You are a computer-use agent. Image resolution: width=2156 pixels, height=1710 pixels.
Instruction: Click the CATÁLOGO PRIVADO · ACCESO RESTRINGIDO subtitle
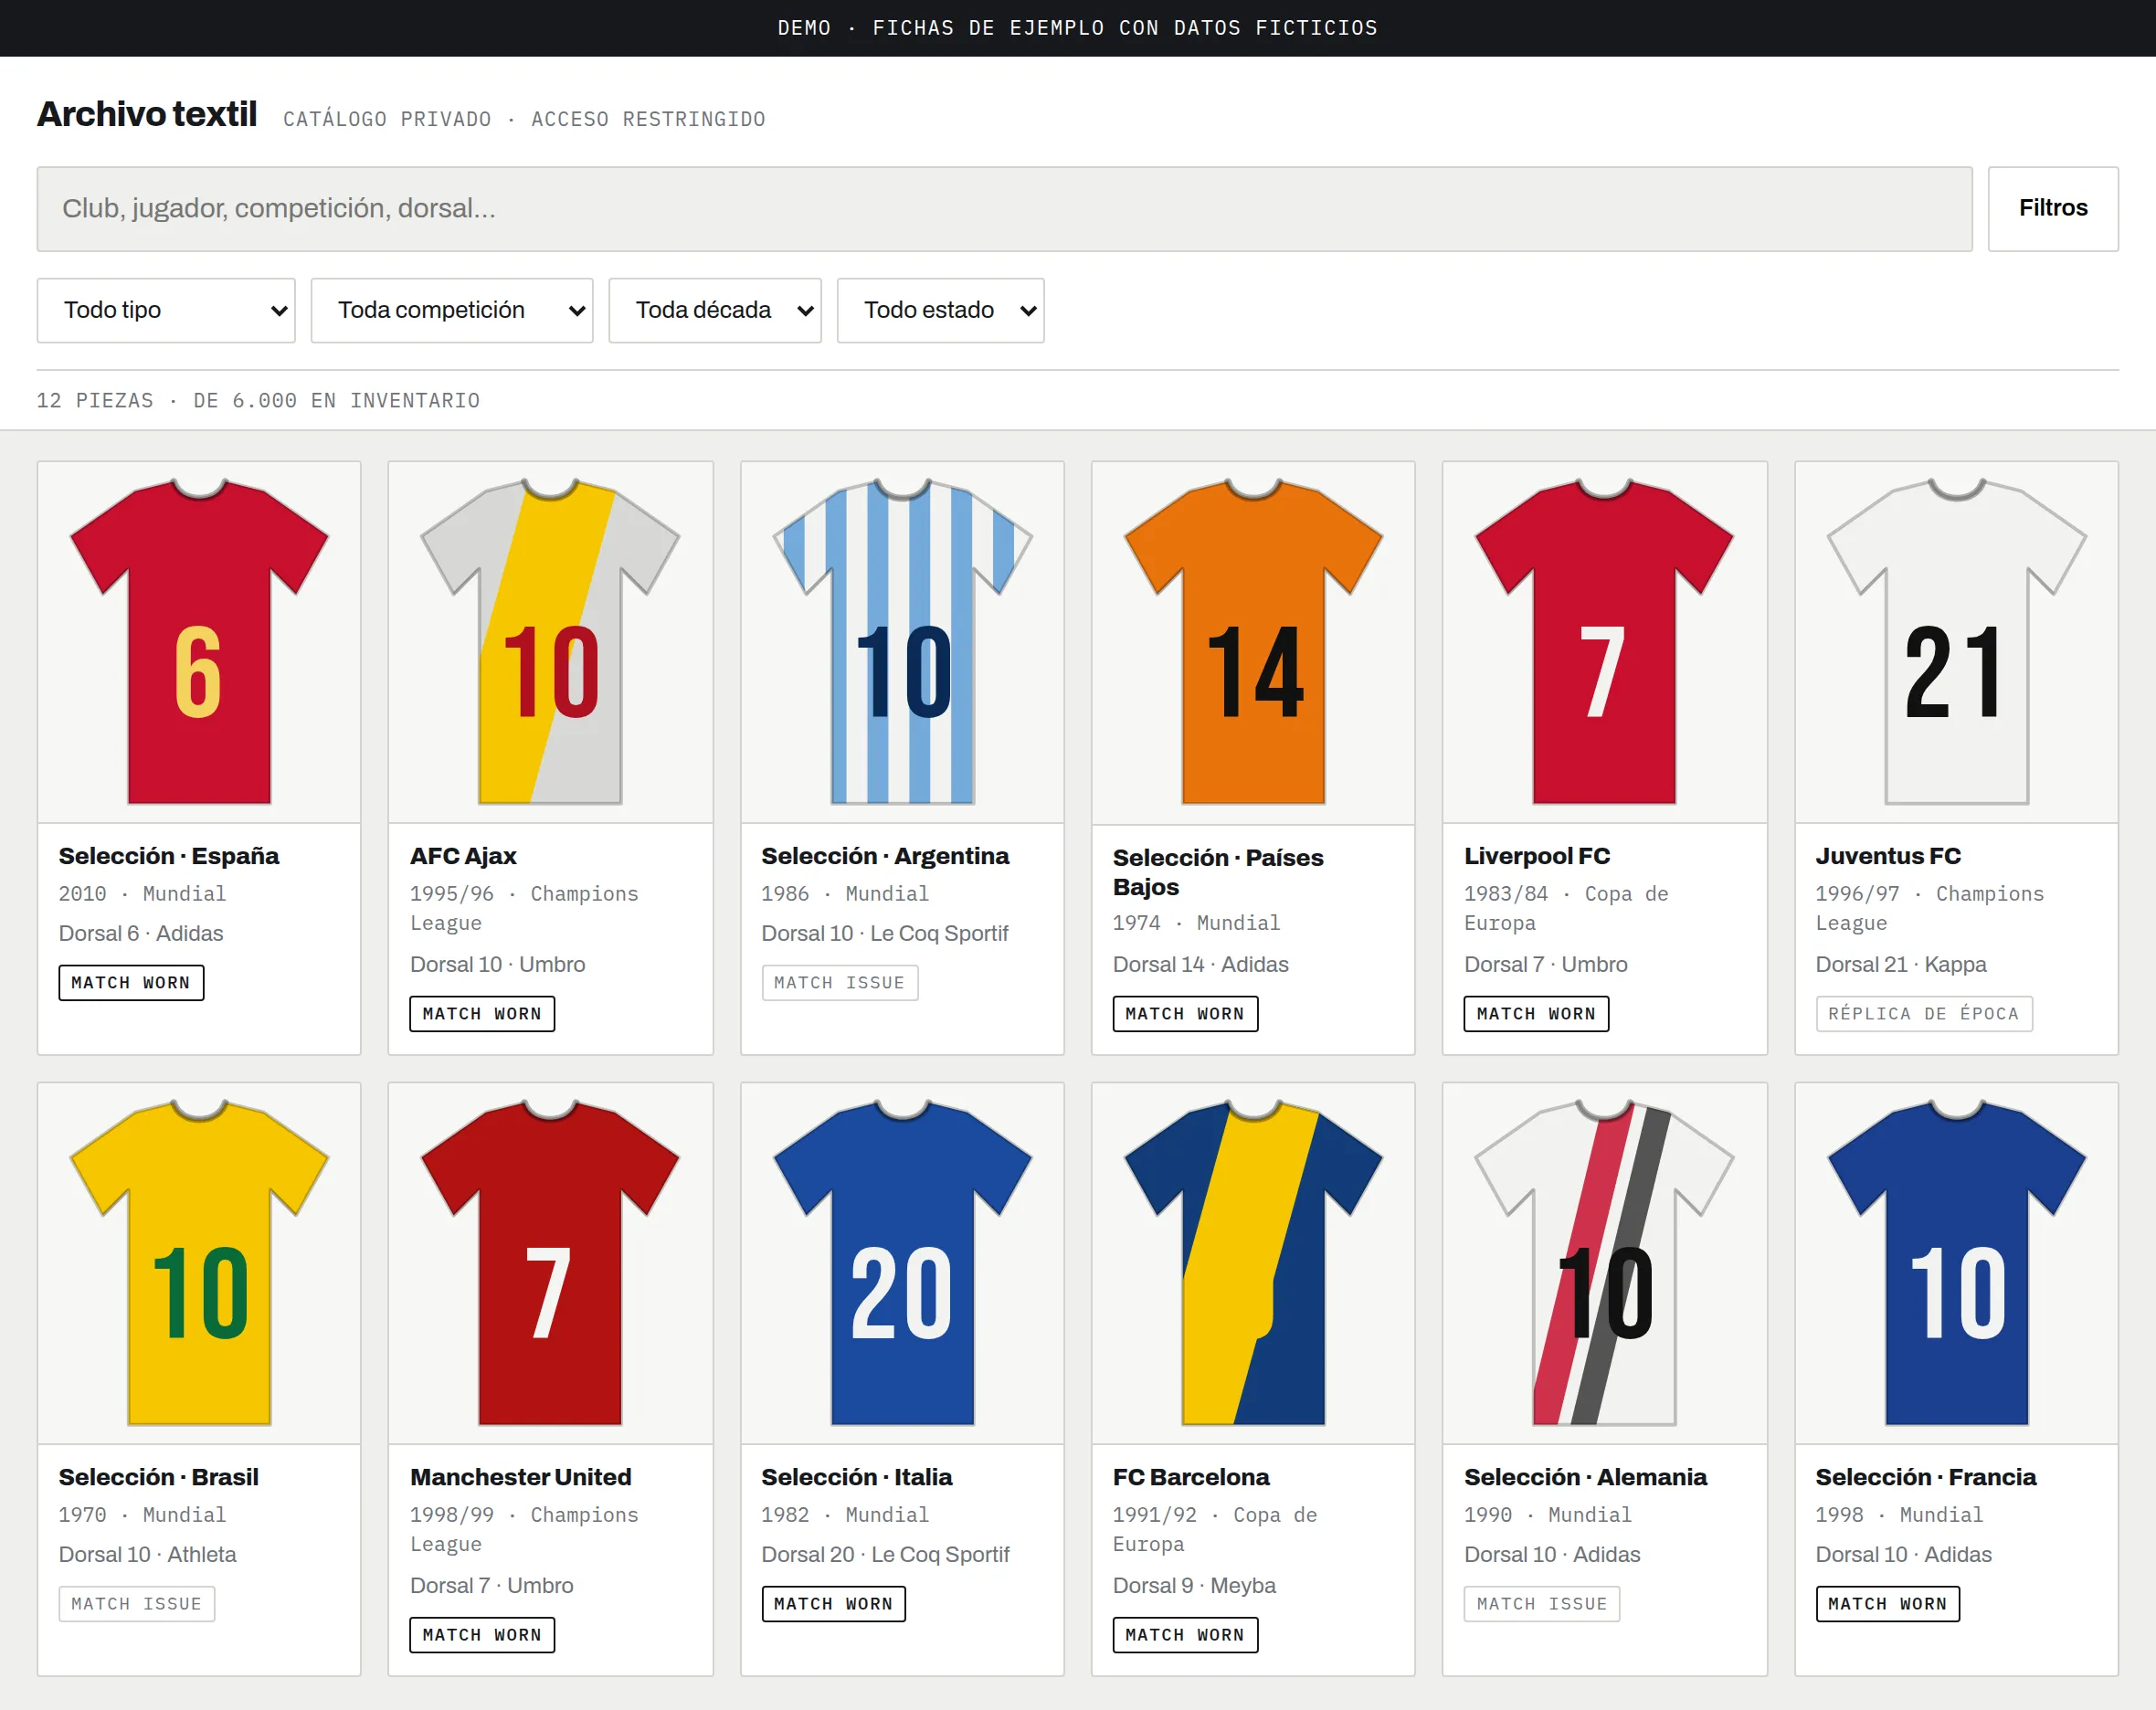(524, 119)
